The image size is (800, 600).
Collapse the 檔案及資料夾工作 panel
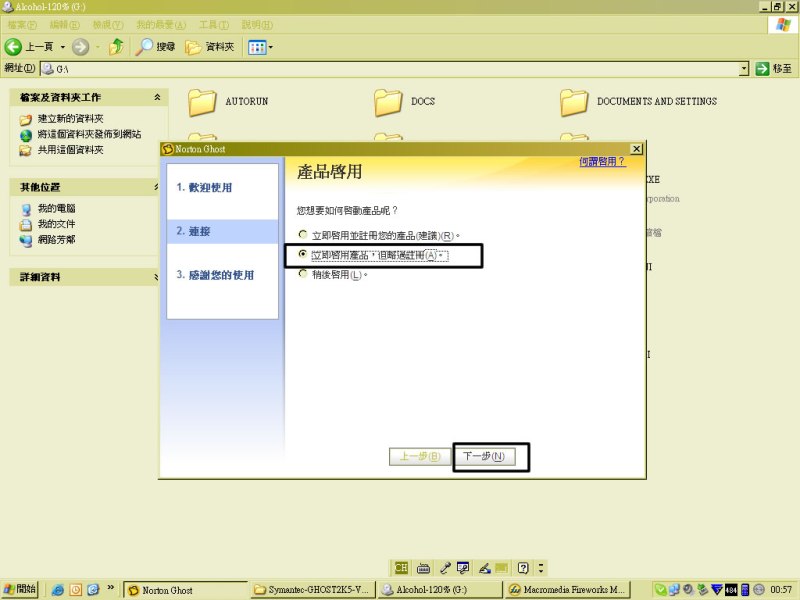pos(157,97)
